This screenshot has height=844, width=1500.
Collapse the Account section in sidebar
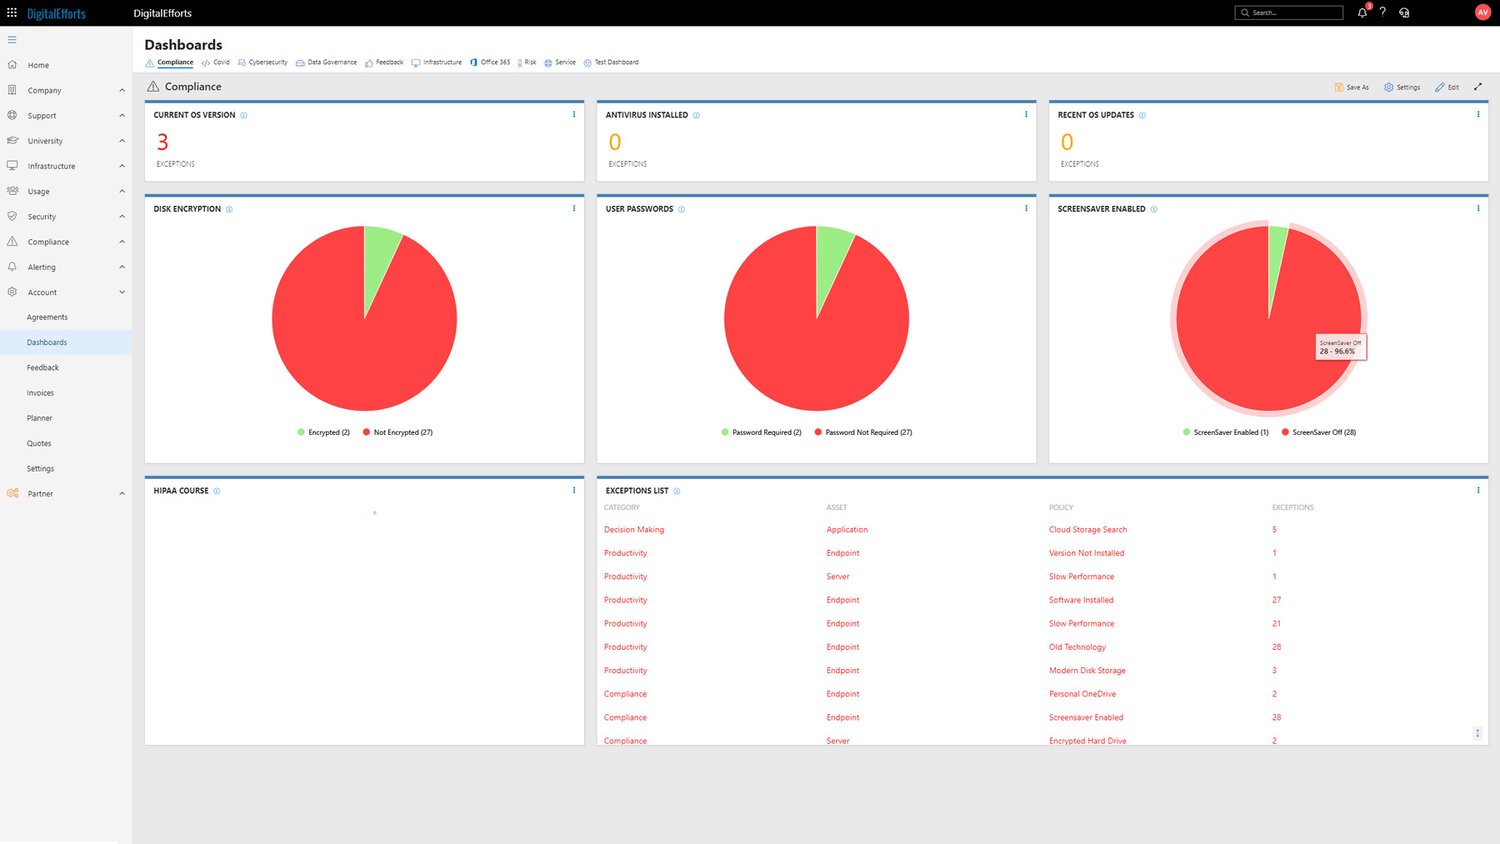pos(122,292)
